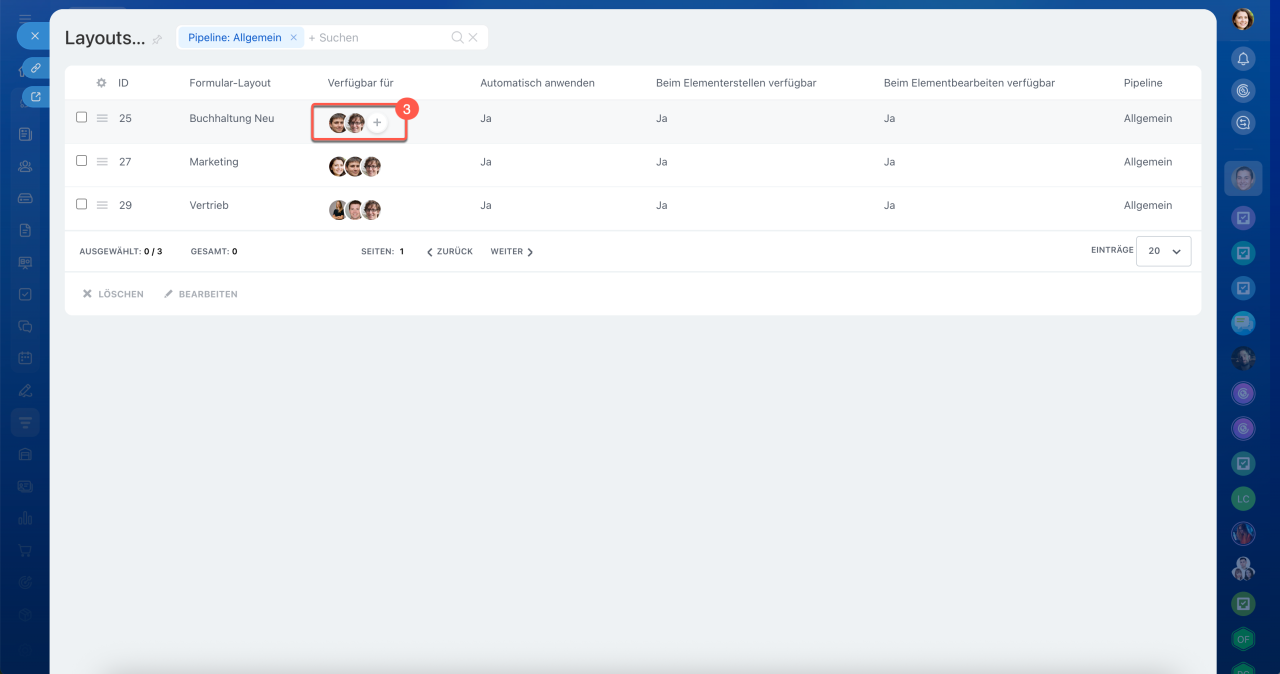Go to next page with Weiter
This screenshot has height=674, width=1280.
pos(512,252)
